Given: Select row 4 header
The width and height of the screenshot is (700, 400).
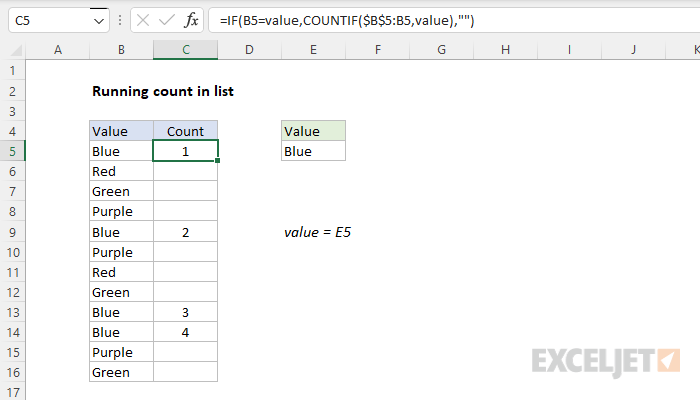Looking at the screenshot, I should tap(12, 131).
